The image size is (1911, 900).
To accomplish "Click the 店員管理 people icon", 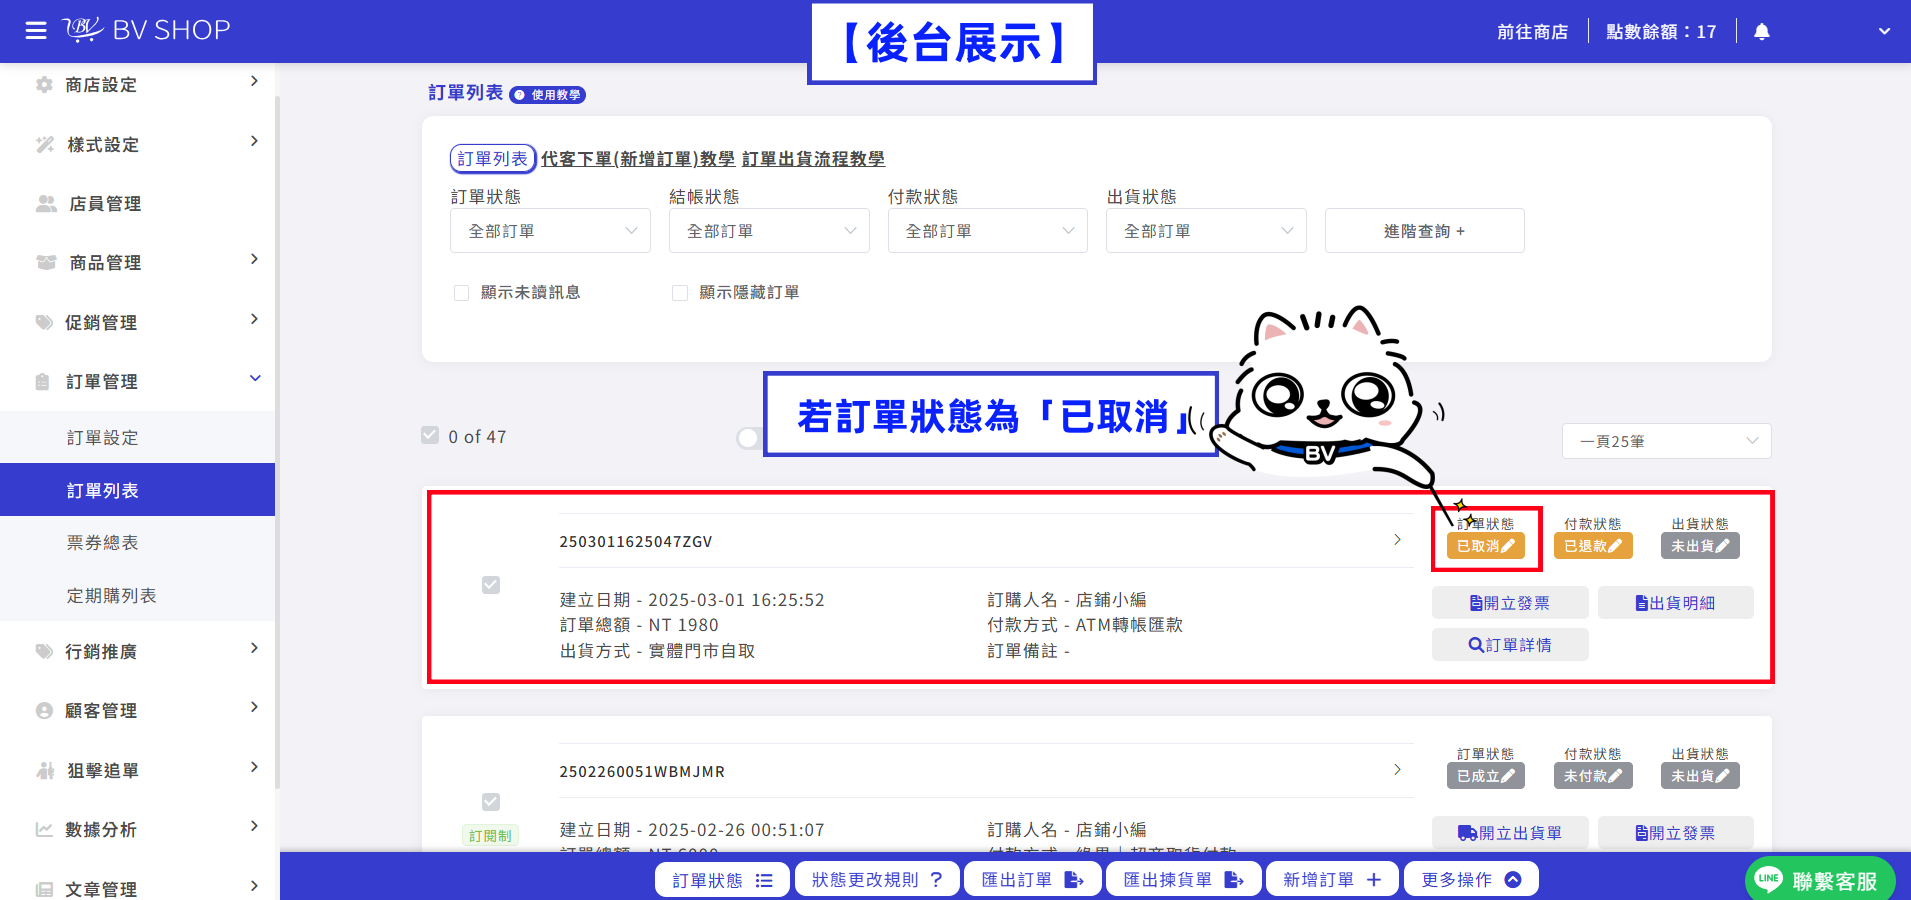I will pos(46,204).
